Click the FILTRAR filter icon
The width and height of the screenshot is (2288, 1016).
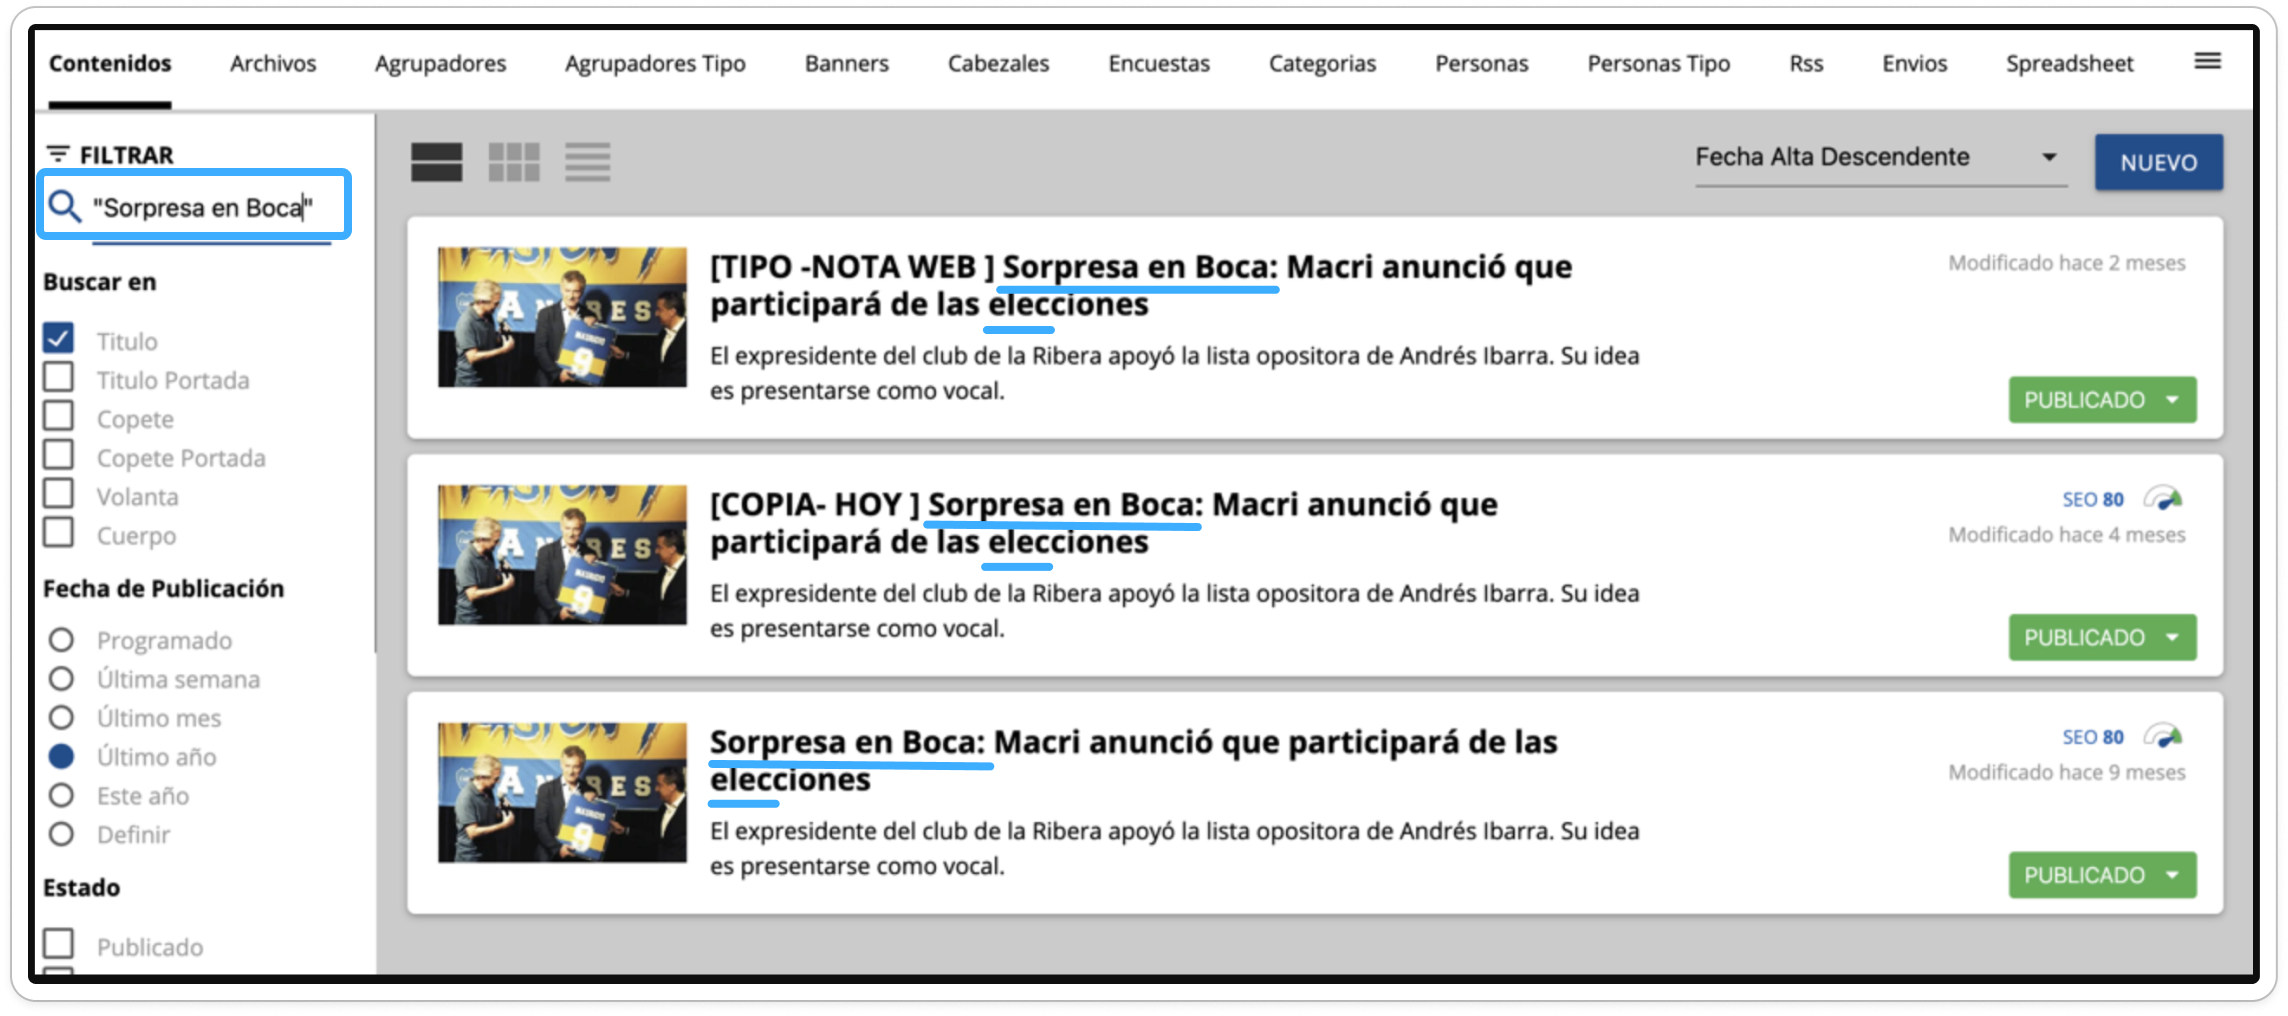point(58,155)
